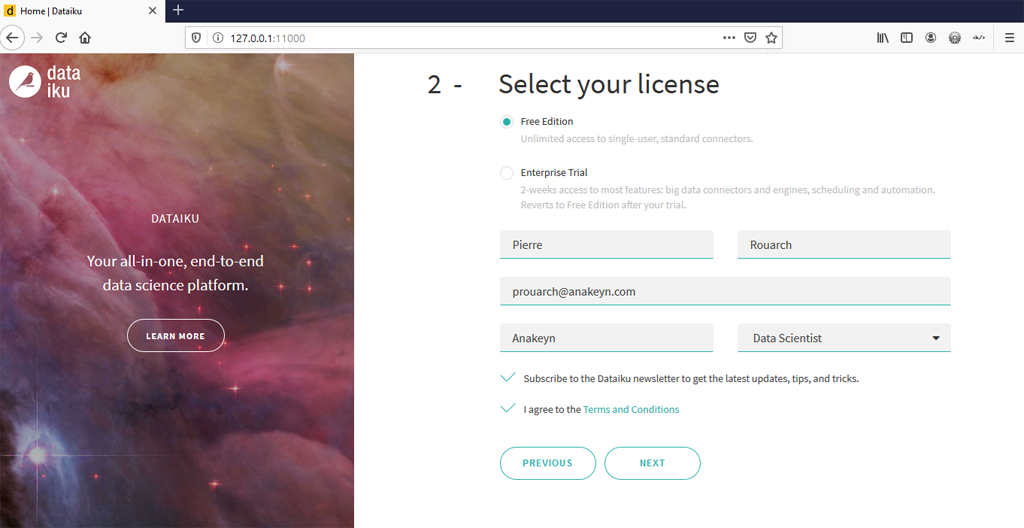
Task: Select the Home | Dataiku tab
Action: [82, 11]
